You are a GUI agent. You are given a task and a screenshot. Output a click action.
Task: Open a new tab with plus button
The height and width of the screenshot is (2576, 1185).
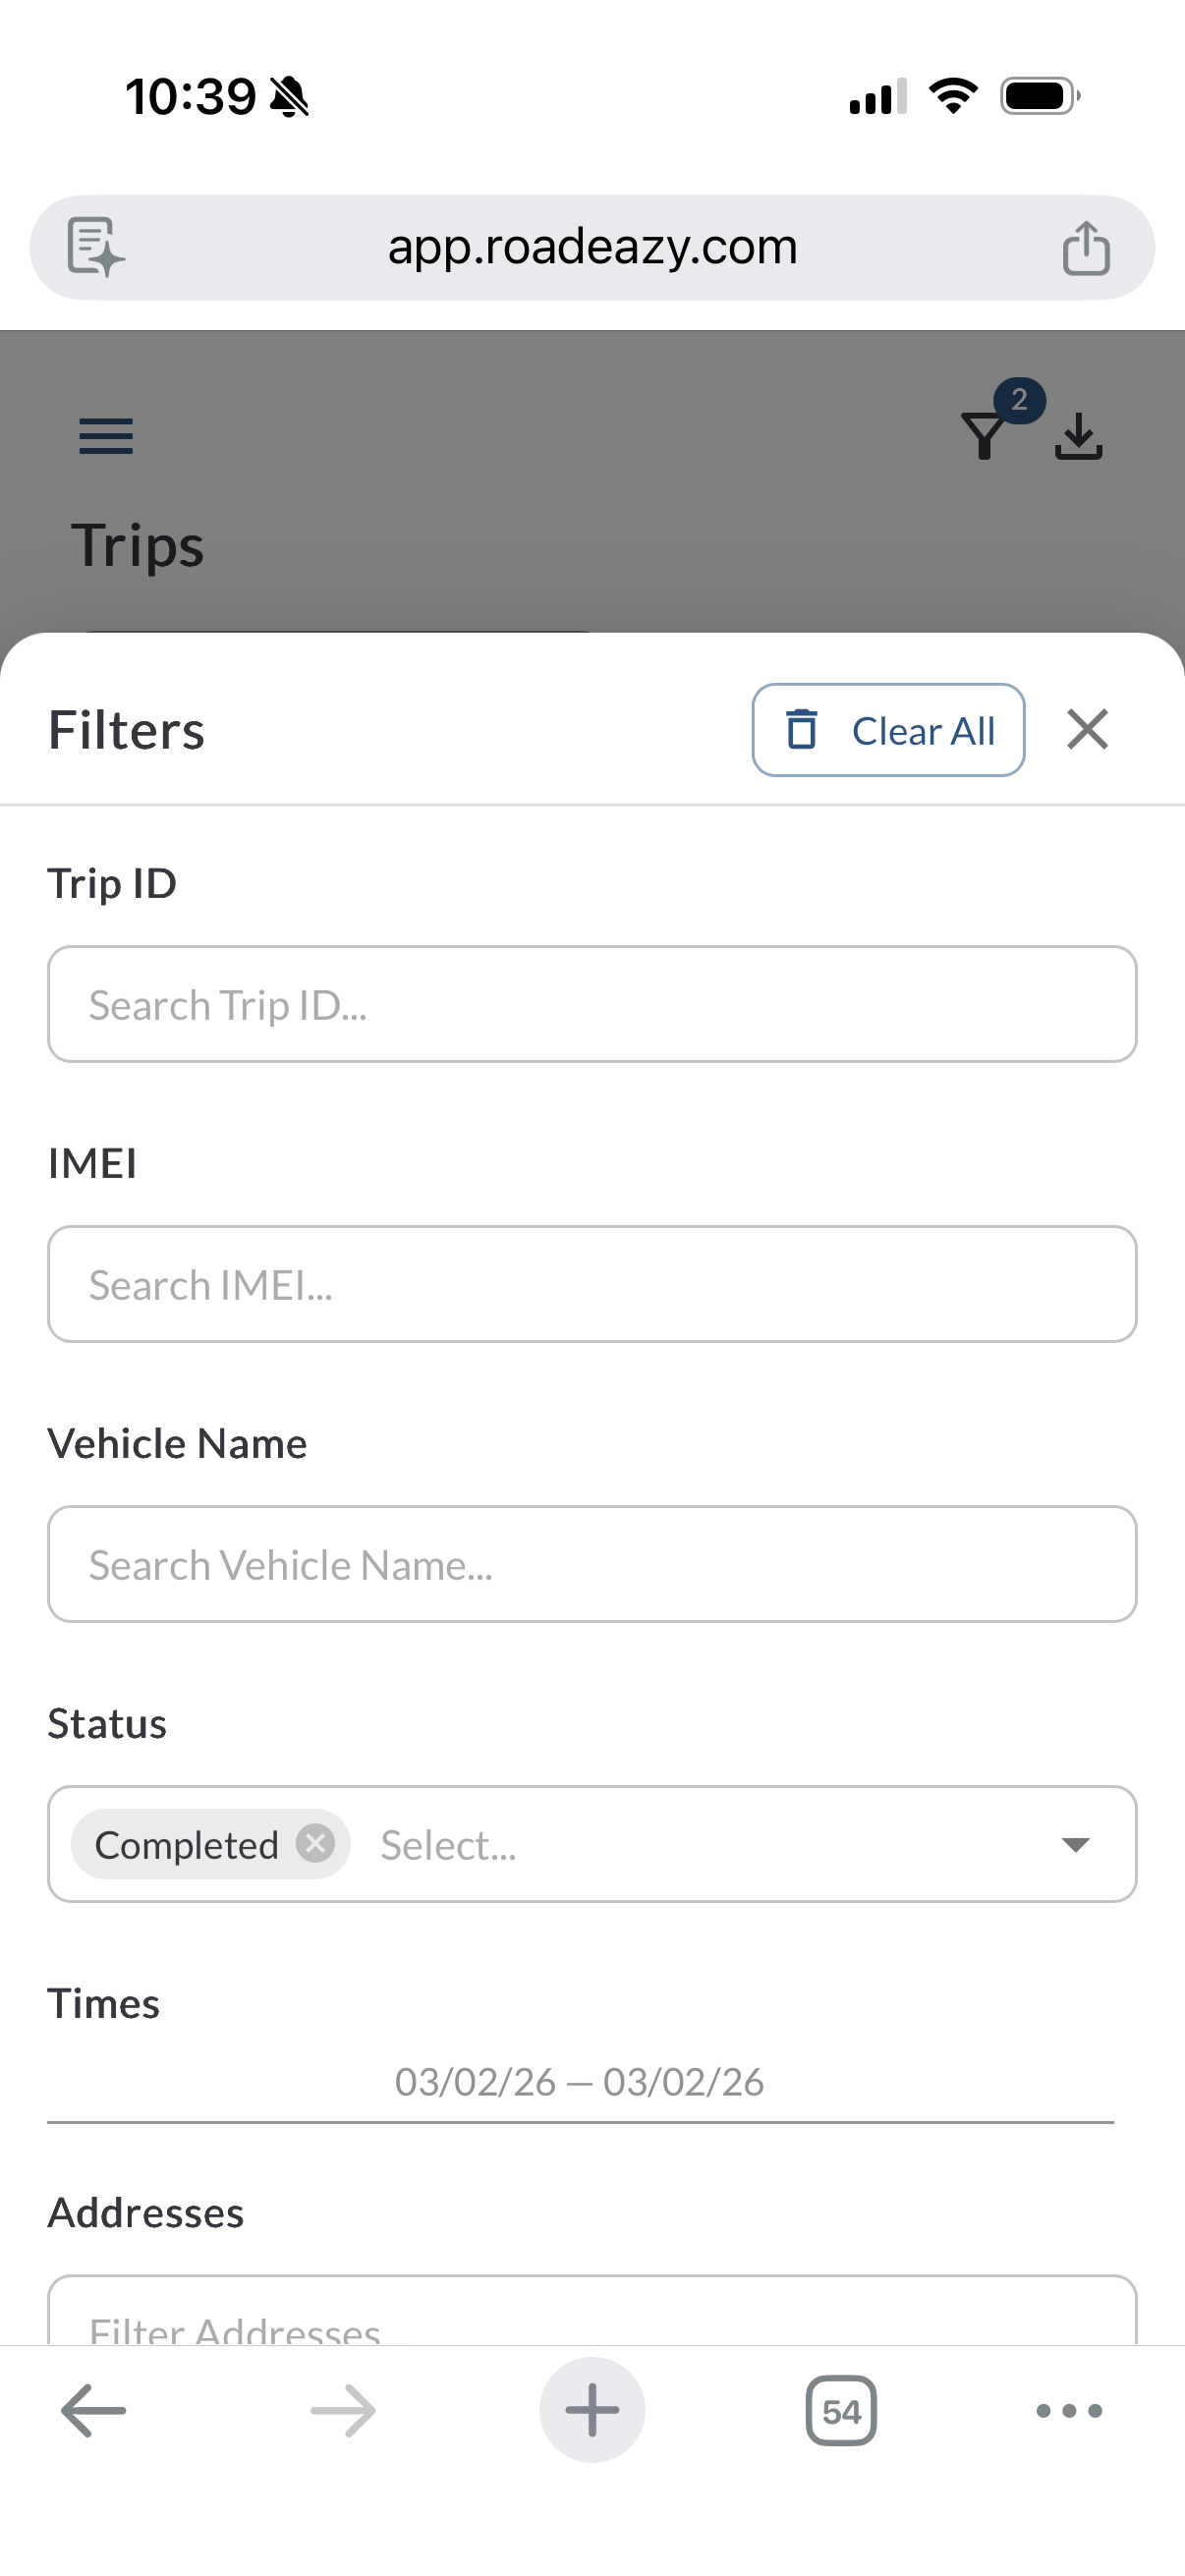(592, 2410)
